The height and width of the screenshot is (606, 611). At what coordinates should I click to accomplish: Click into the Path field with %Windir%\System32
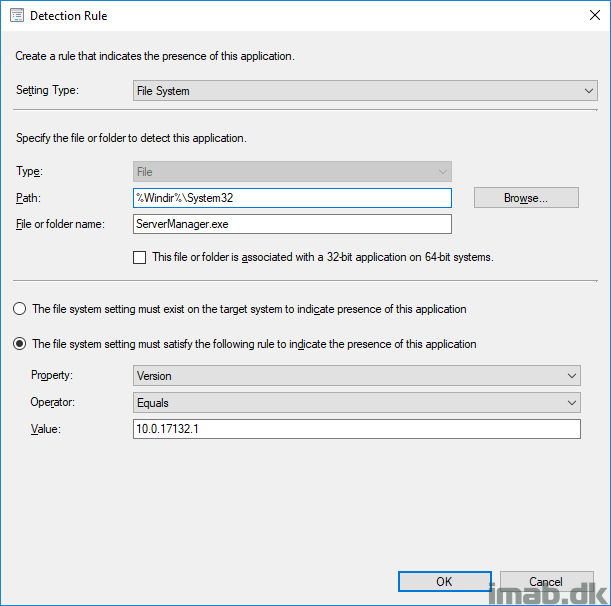point(292,198)
